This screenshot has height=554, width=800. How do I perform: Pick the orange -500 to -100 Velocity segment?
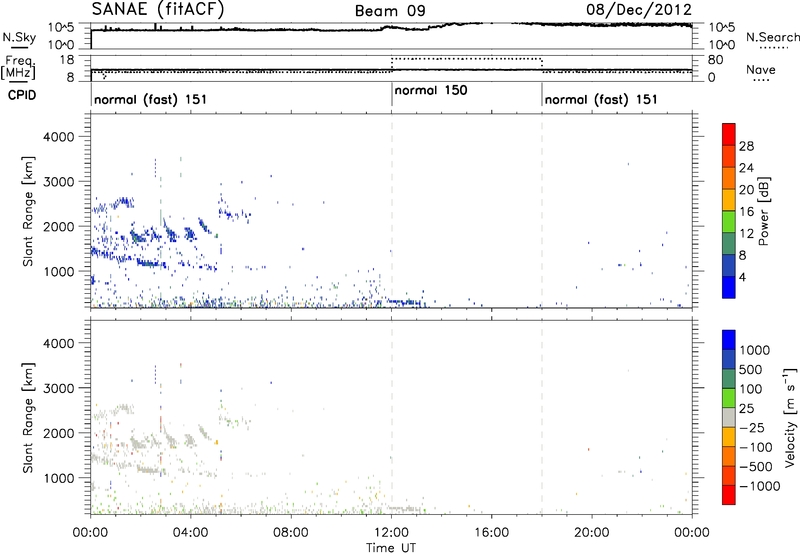729,456
